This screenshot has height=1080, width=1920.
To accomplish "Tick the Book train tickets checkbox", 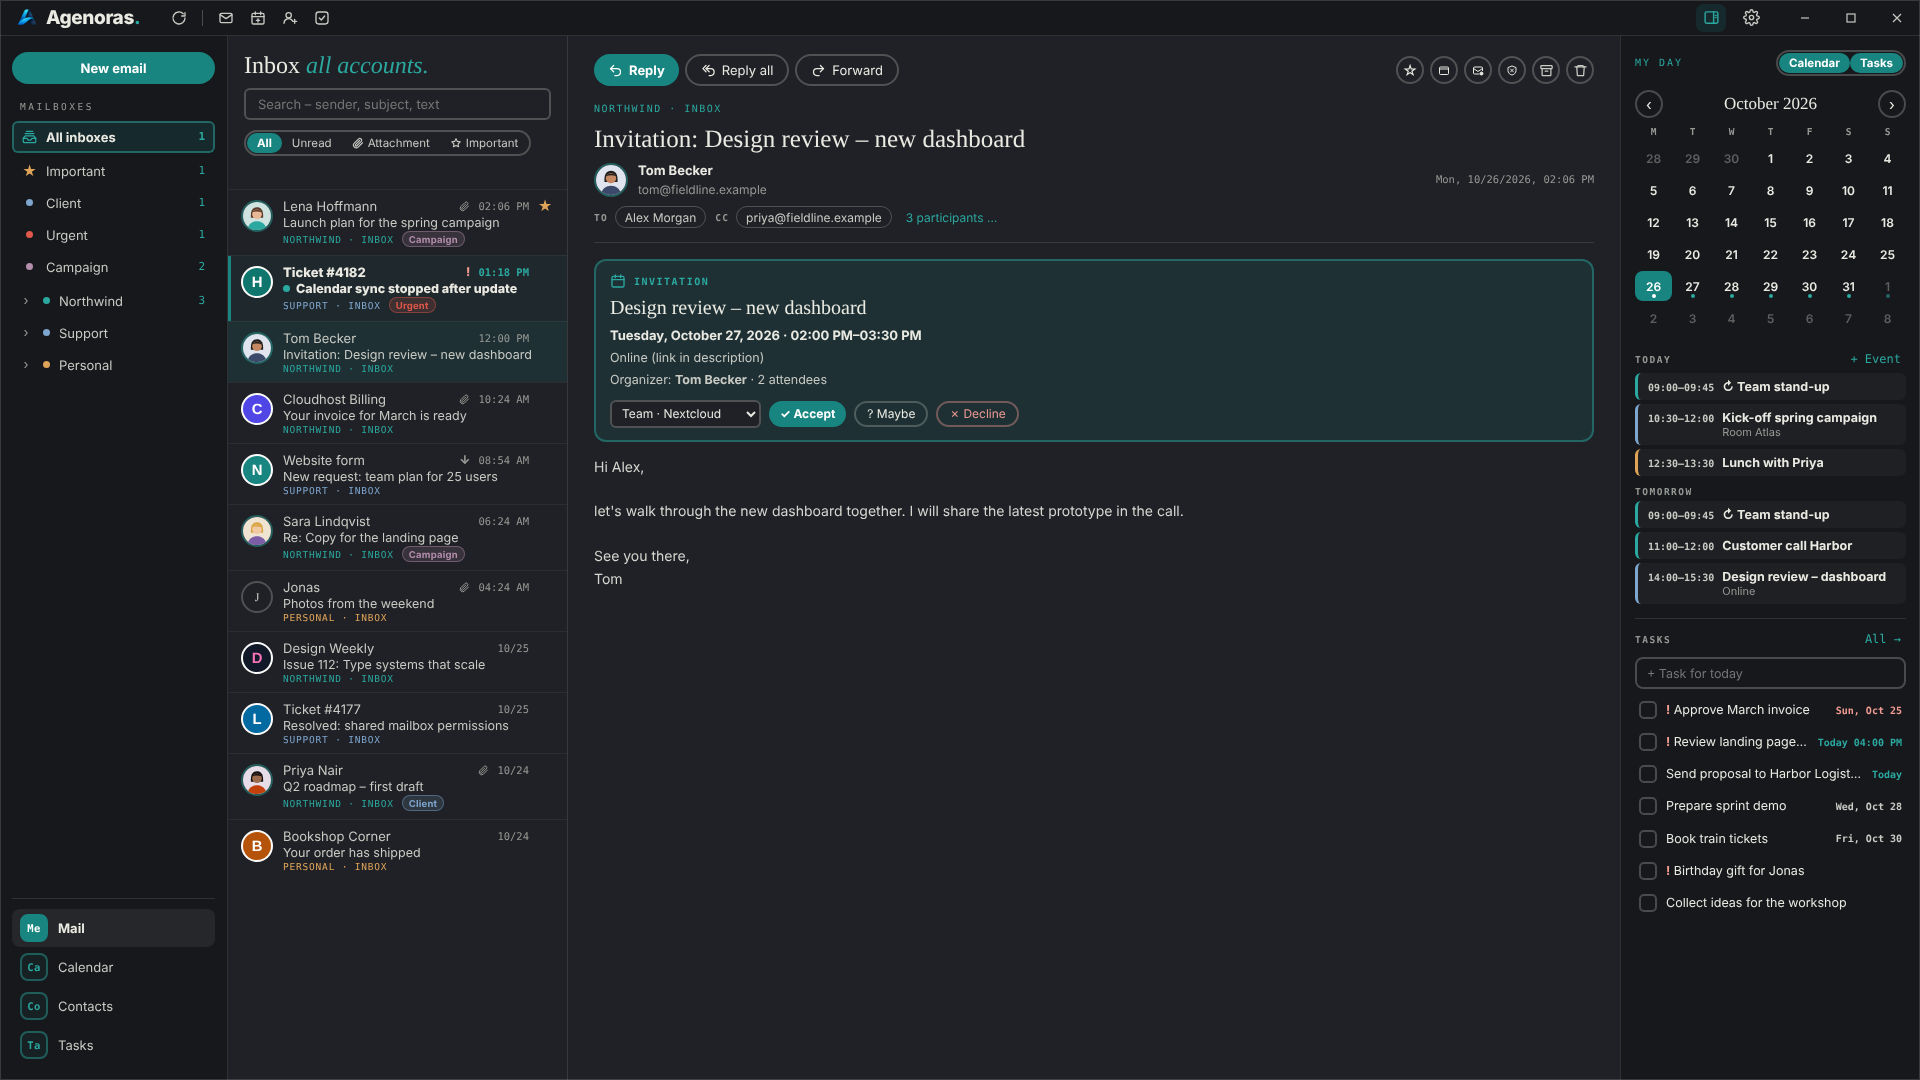I will coord(1648,839).
